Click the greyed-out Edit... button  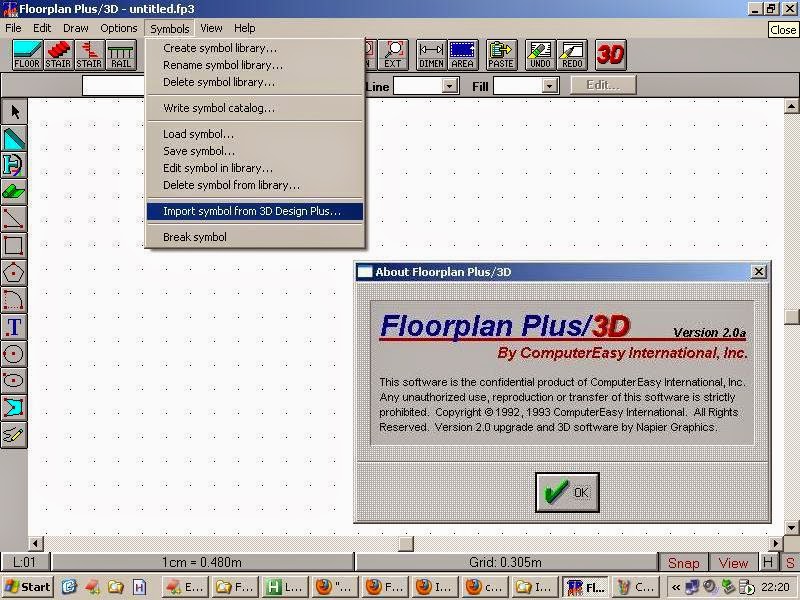604,85
